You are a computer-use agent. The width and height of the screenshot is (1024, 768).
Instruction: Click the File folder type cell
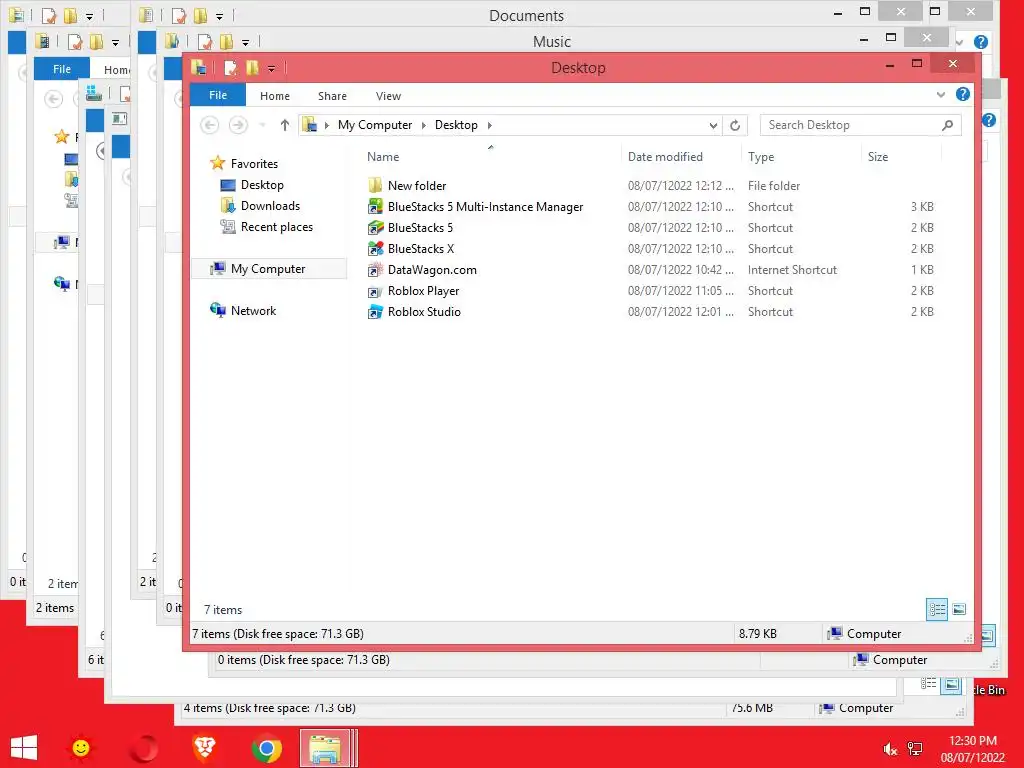(774, 185)
